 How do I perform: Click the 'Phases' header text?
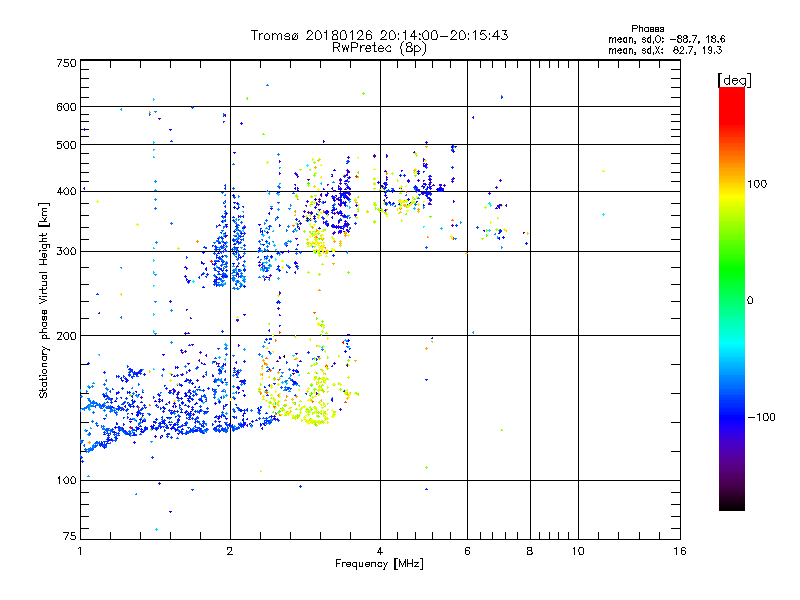pos(647,29)
